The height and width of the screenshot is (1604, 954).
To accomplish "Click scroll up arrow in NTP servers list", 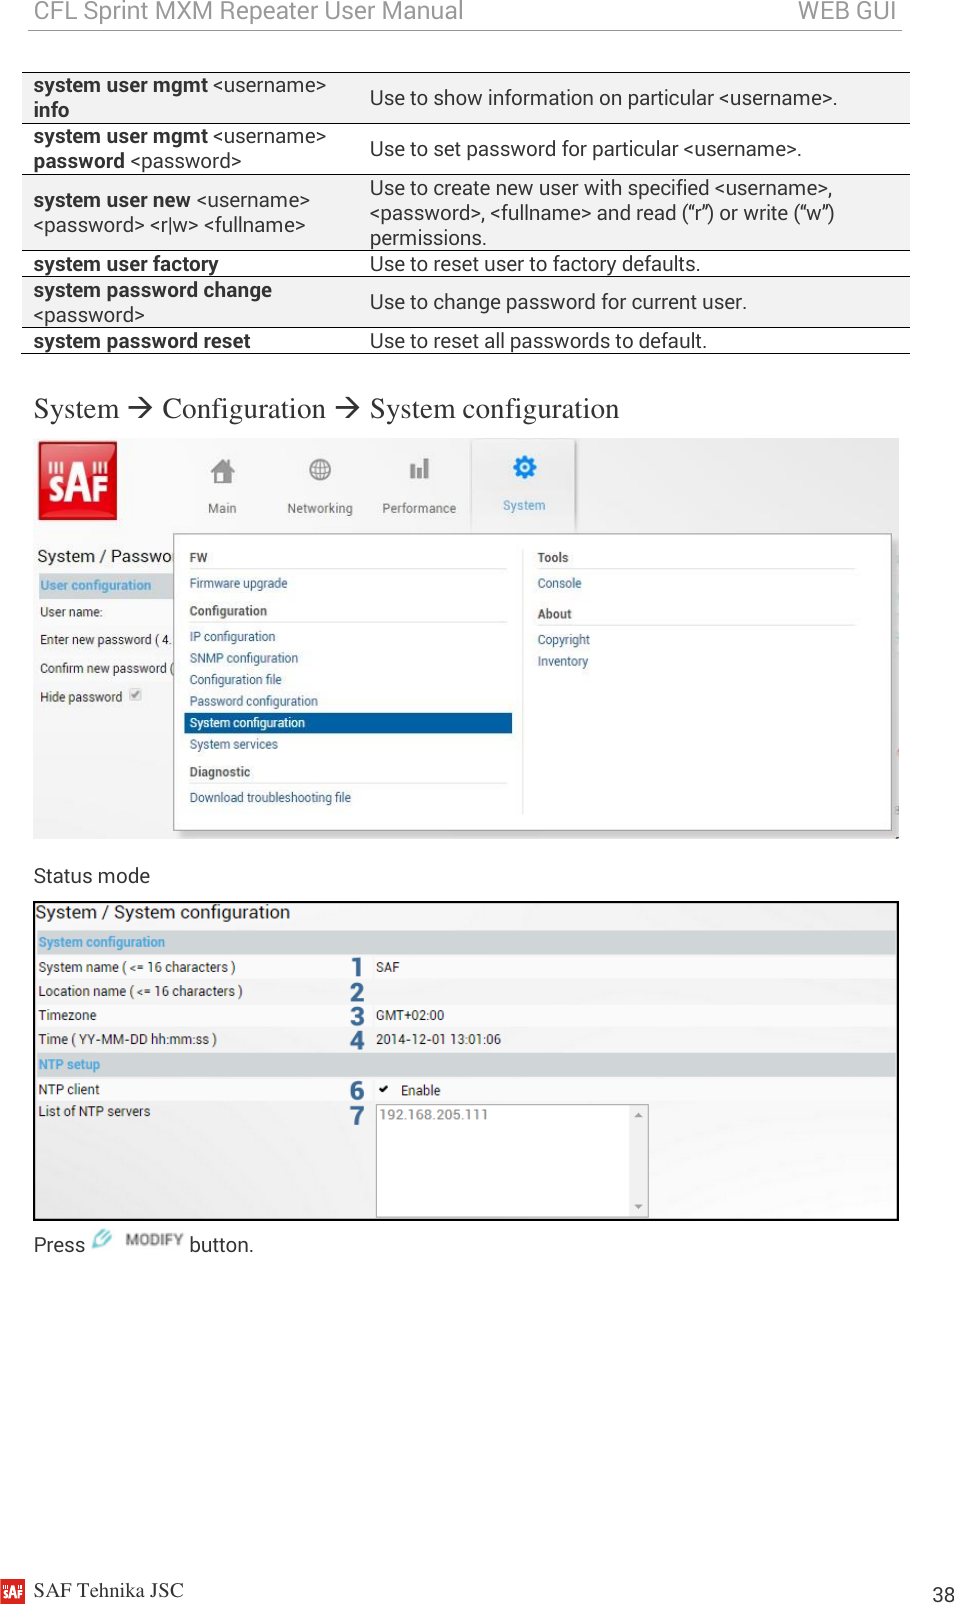I will (x=638, y=1114).
